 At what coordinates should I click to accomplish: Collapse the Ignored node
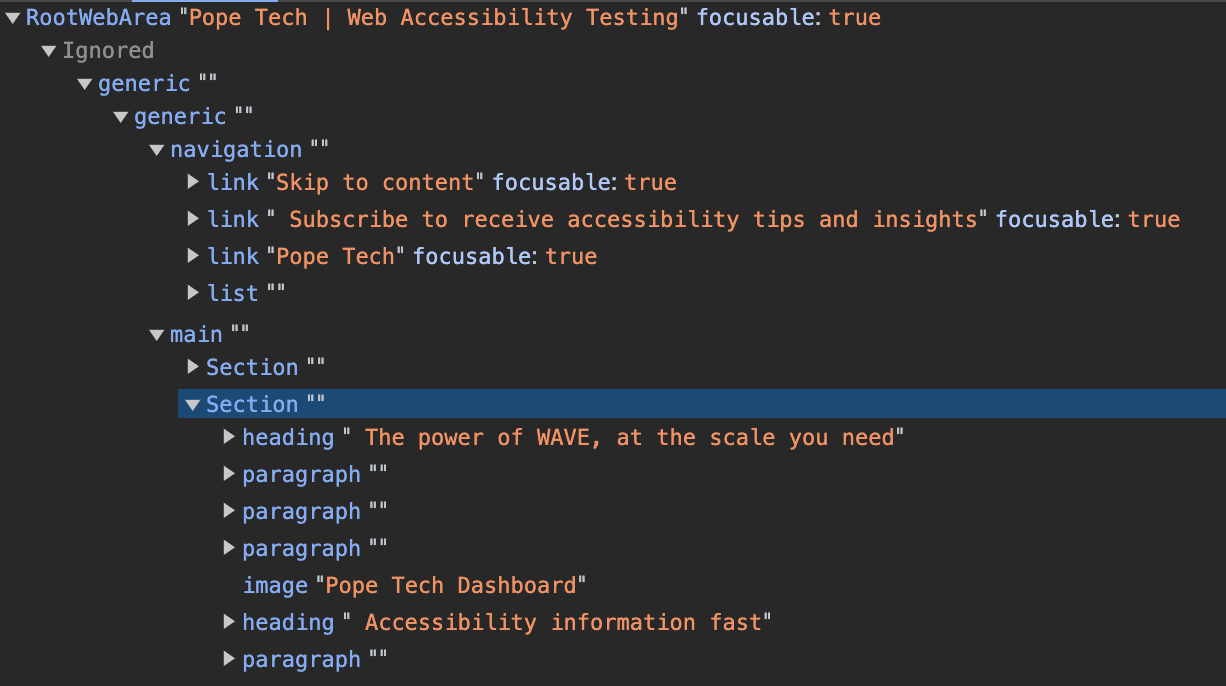coord(48,50)
